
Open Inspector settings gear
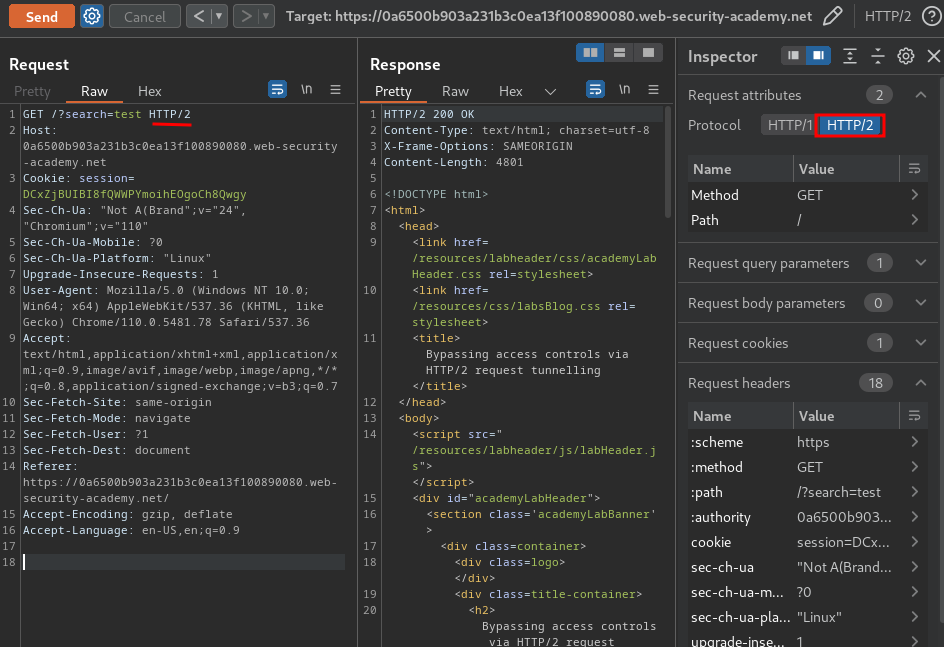pyautogui.click(x=905, y=56)
